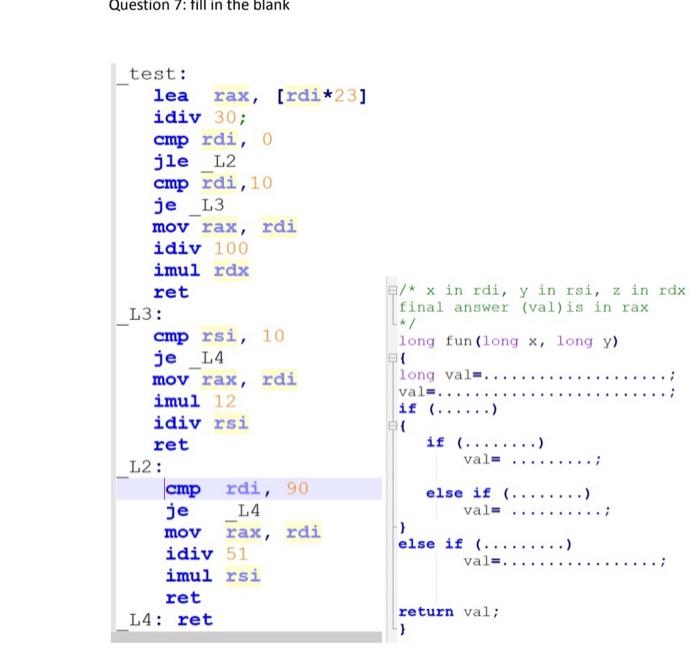Click the 'idiv 100' instruction

[200, 249]
